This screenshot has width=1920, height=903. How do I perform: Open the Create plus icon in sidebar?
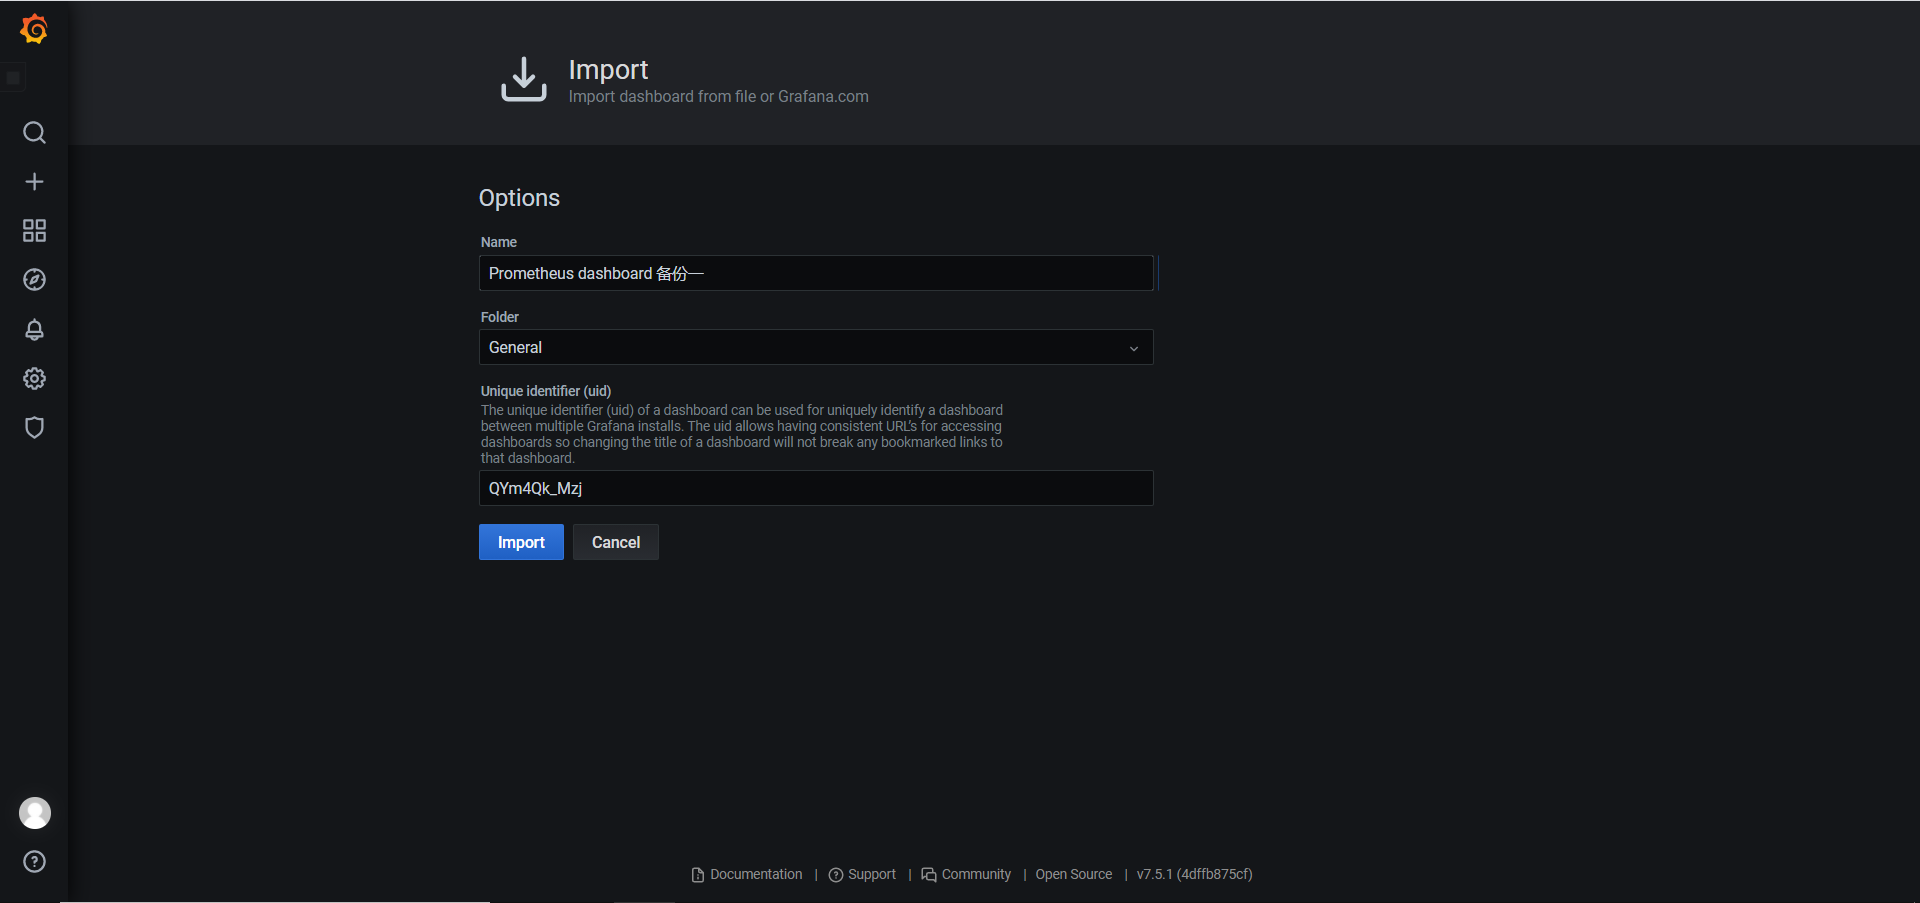click(x=34, y=182)
